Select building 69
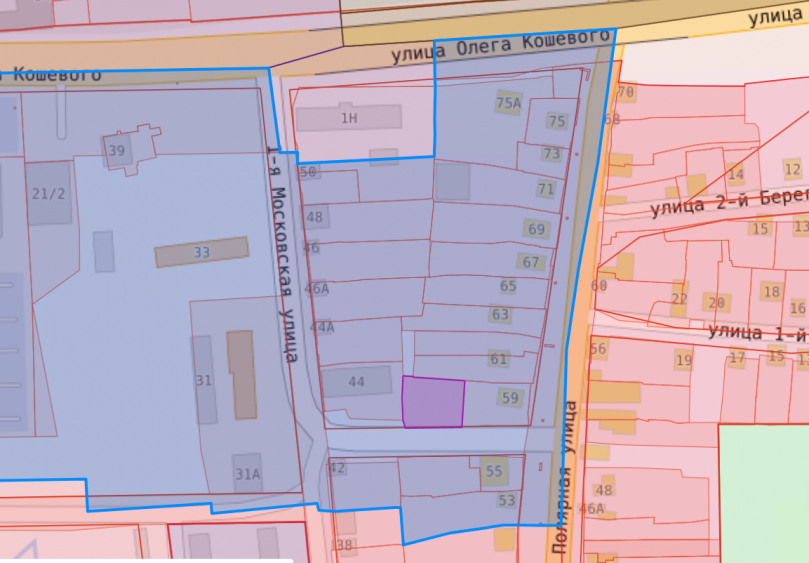Viewport: 809px width, 563px height. tap(537, 229)
